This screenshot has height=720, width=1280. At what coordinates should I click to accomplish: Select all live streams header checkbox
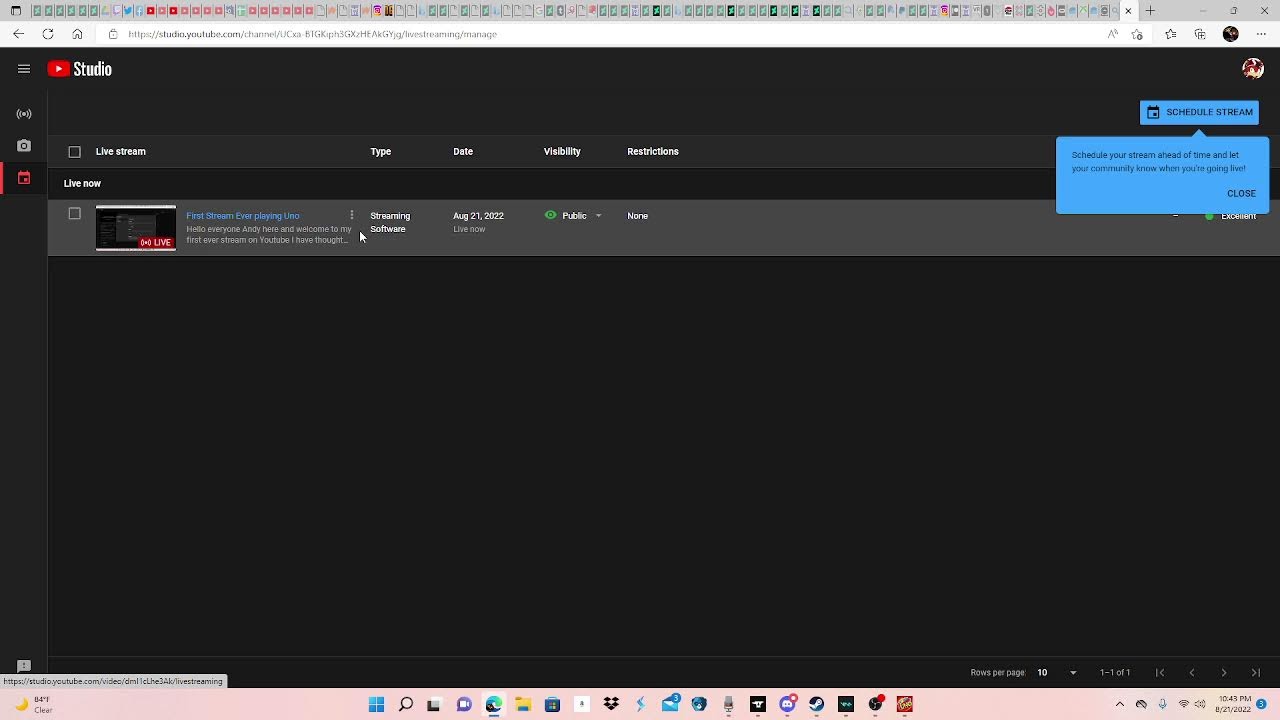pyautogui.click(x=74, y=152)
